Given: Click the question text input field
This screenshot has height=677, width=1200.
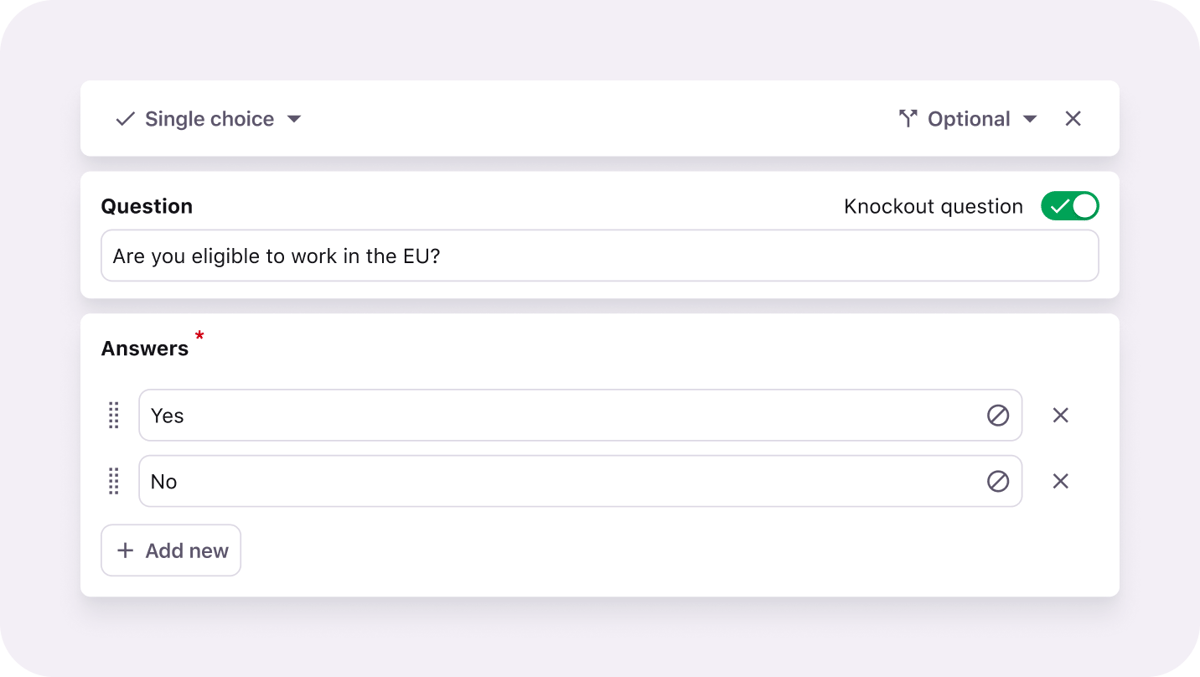Looking at the screenshot, I should [600, 255].
